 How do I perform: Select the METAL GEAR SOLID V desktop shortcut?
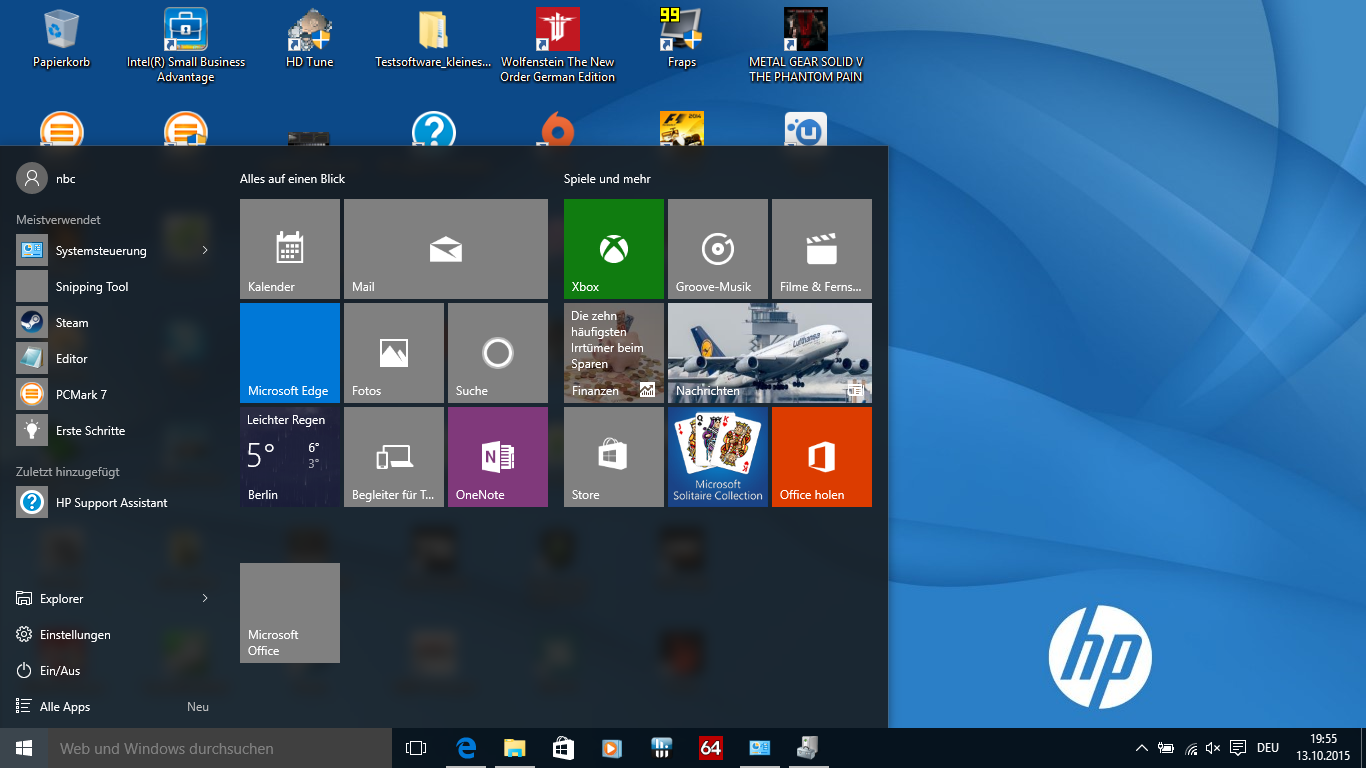point(805,46)
